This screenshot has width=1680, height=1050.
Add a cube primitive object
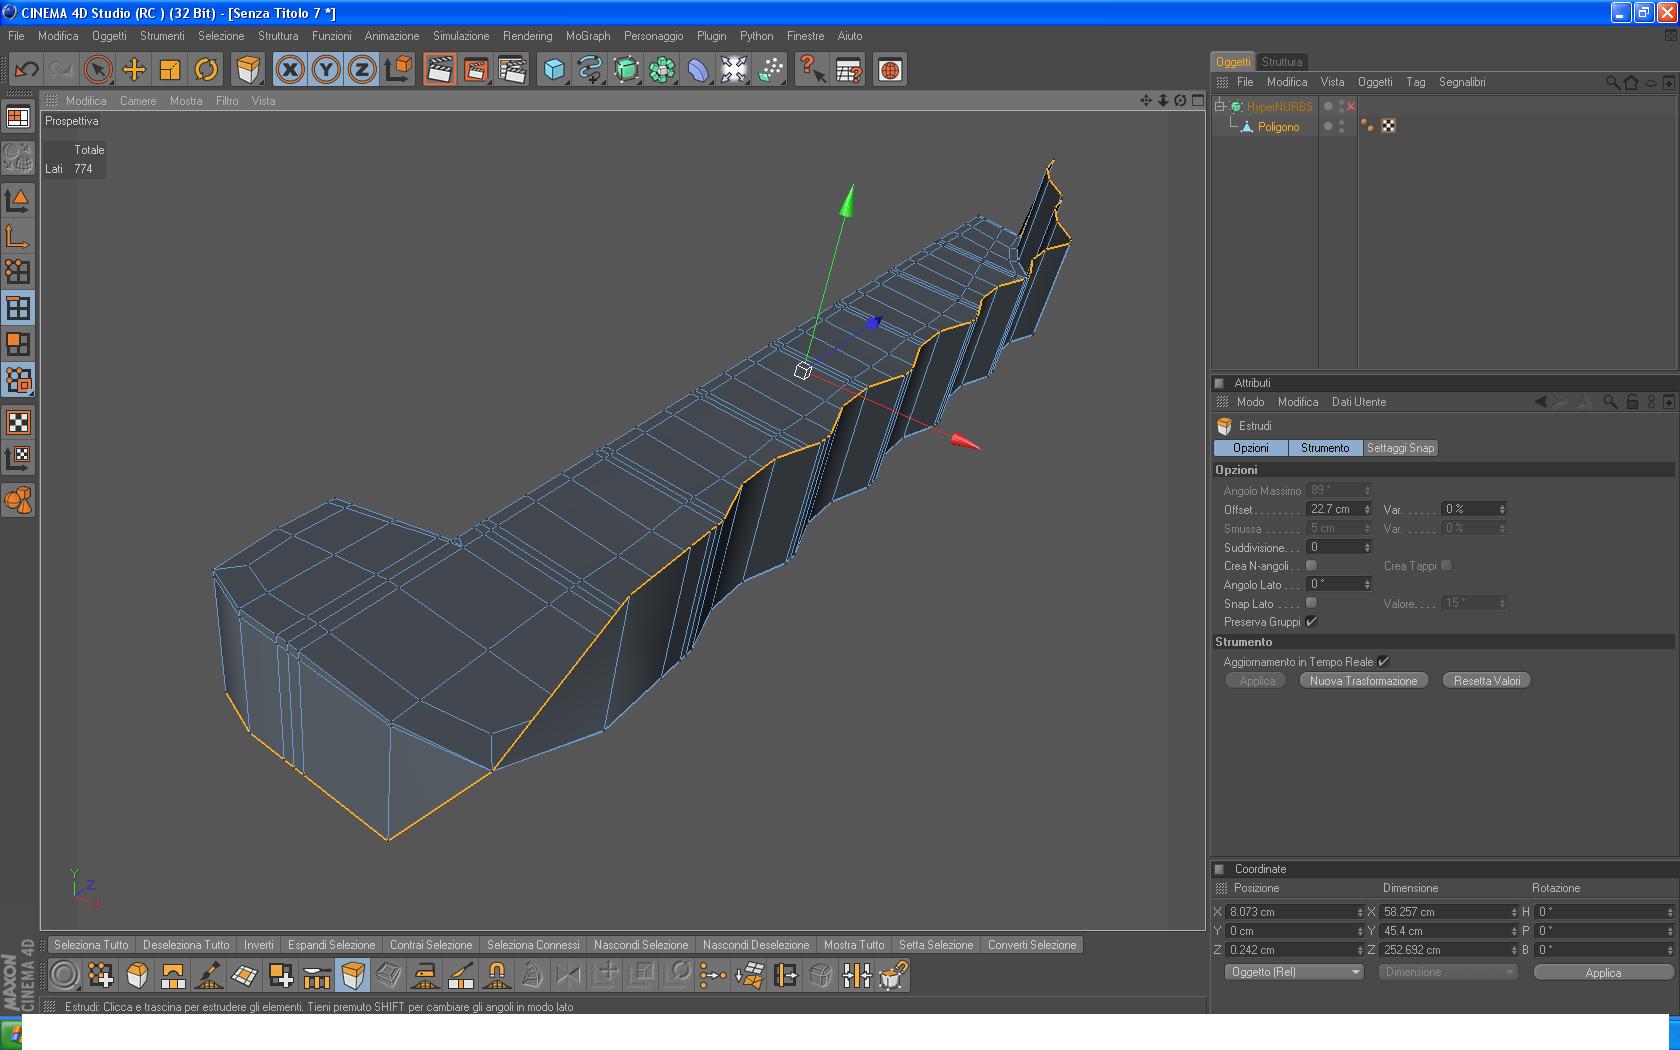(x=554, y=70)
